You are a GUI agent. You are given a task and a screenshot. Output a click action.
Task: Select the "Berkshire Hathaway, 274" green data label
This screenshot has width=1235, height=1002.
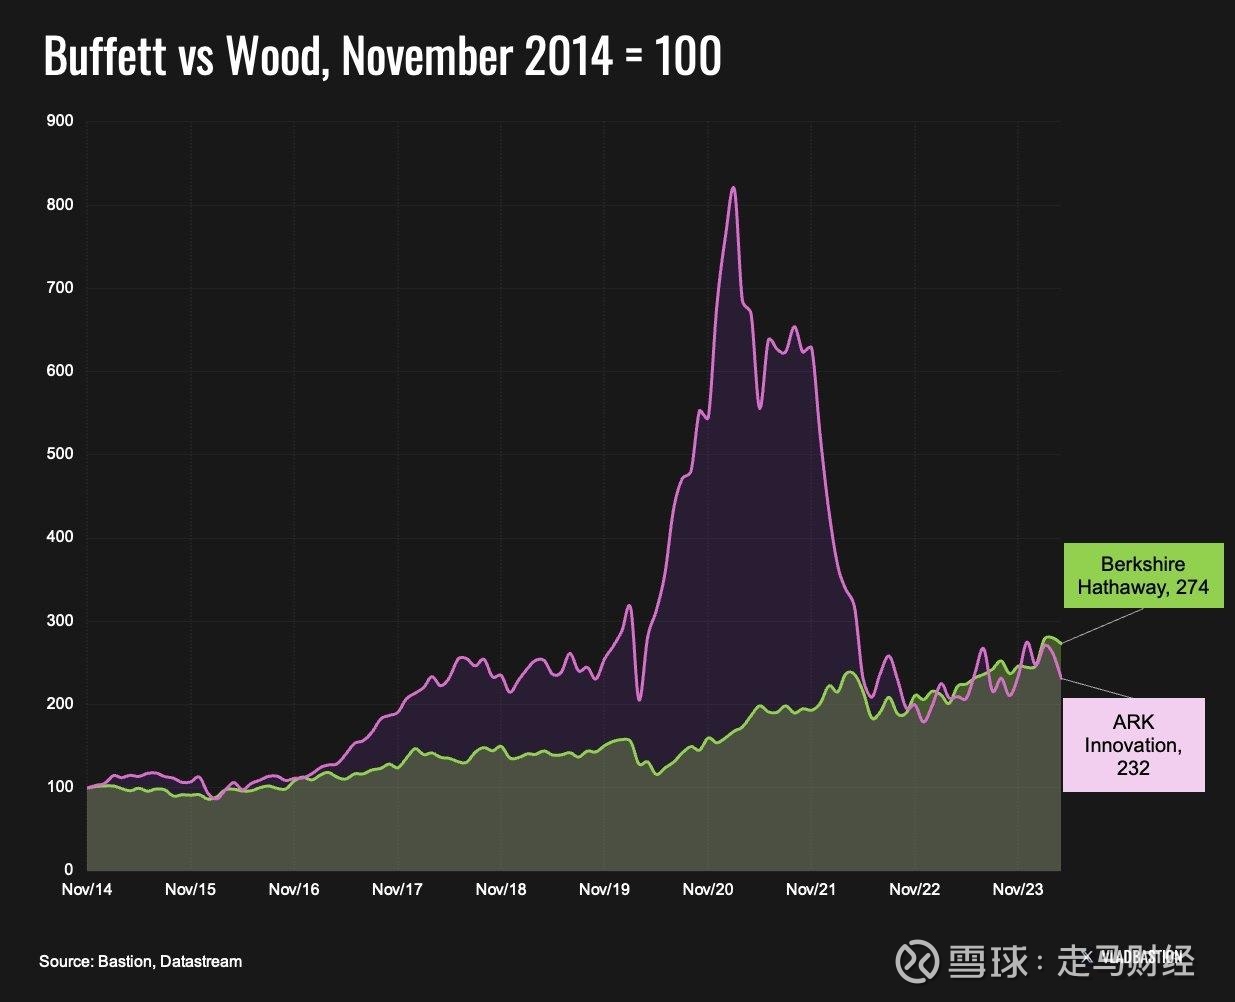point(1143,576)
